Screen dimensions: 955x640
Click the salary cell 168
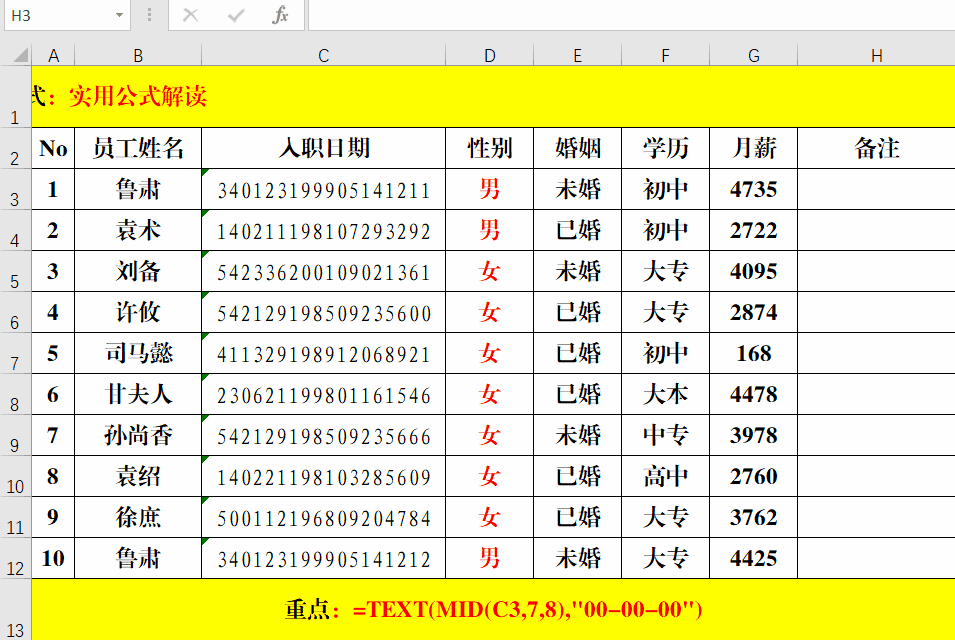[x=753, y=353]
